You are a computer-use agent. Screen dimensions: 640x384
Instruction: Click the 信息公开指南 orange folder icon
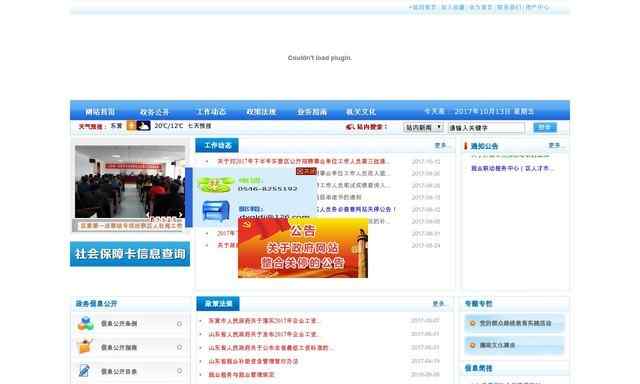coord(85,346)
